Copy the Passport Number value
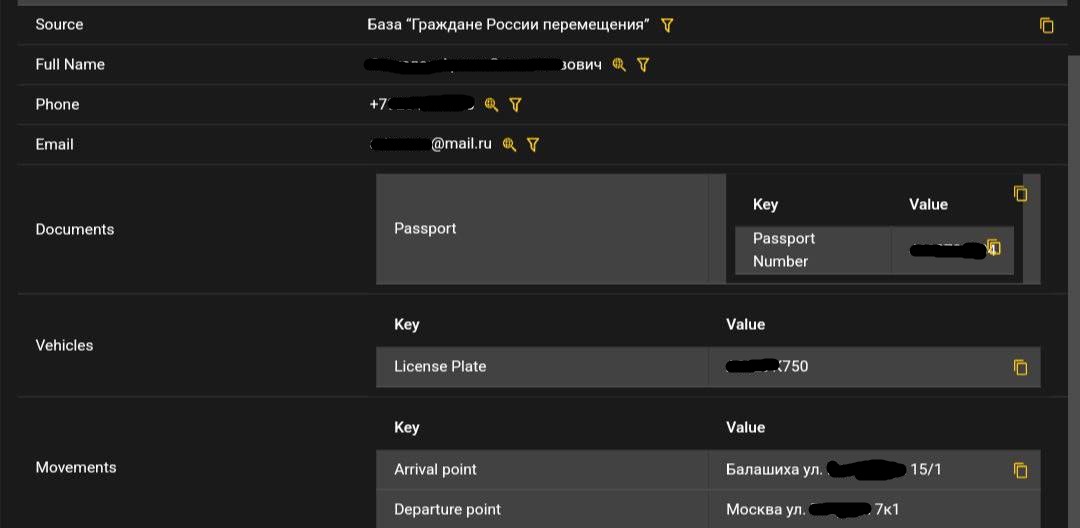Screen dimensions: 1080x528 click(x=993, y=247)
